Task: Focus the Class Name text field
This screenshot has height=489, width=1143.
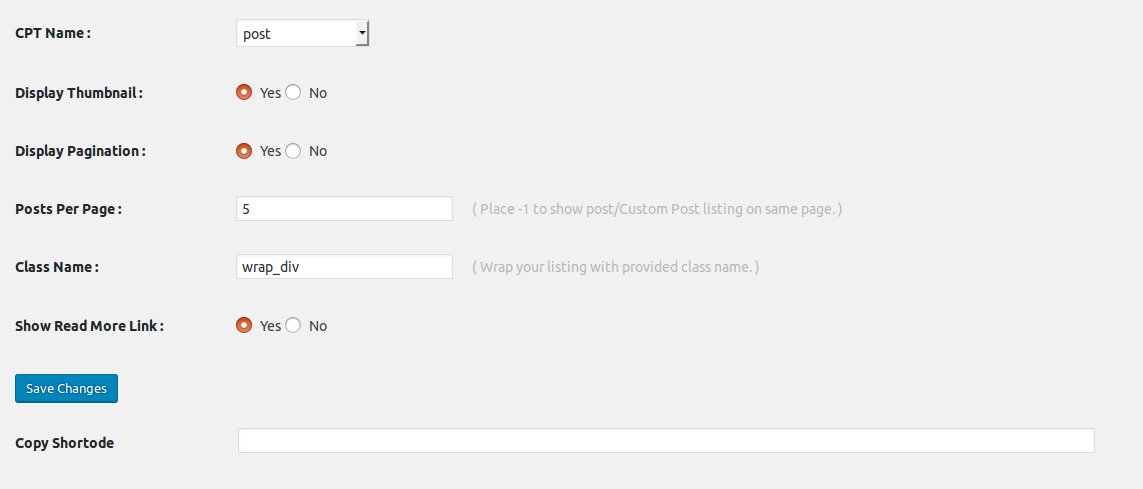Action: (x=345, y=267)
